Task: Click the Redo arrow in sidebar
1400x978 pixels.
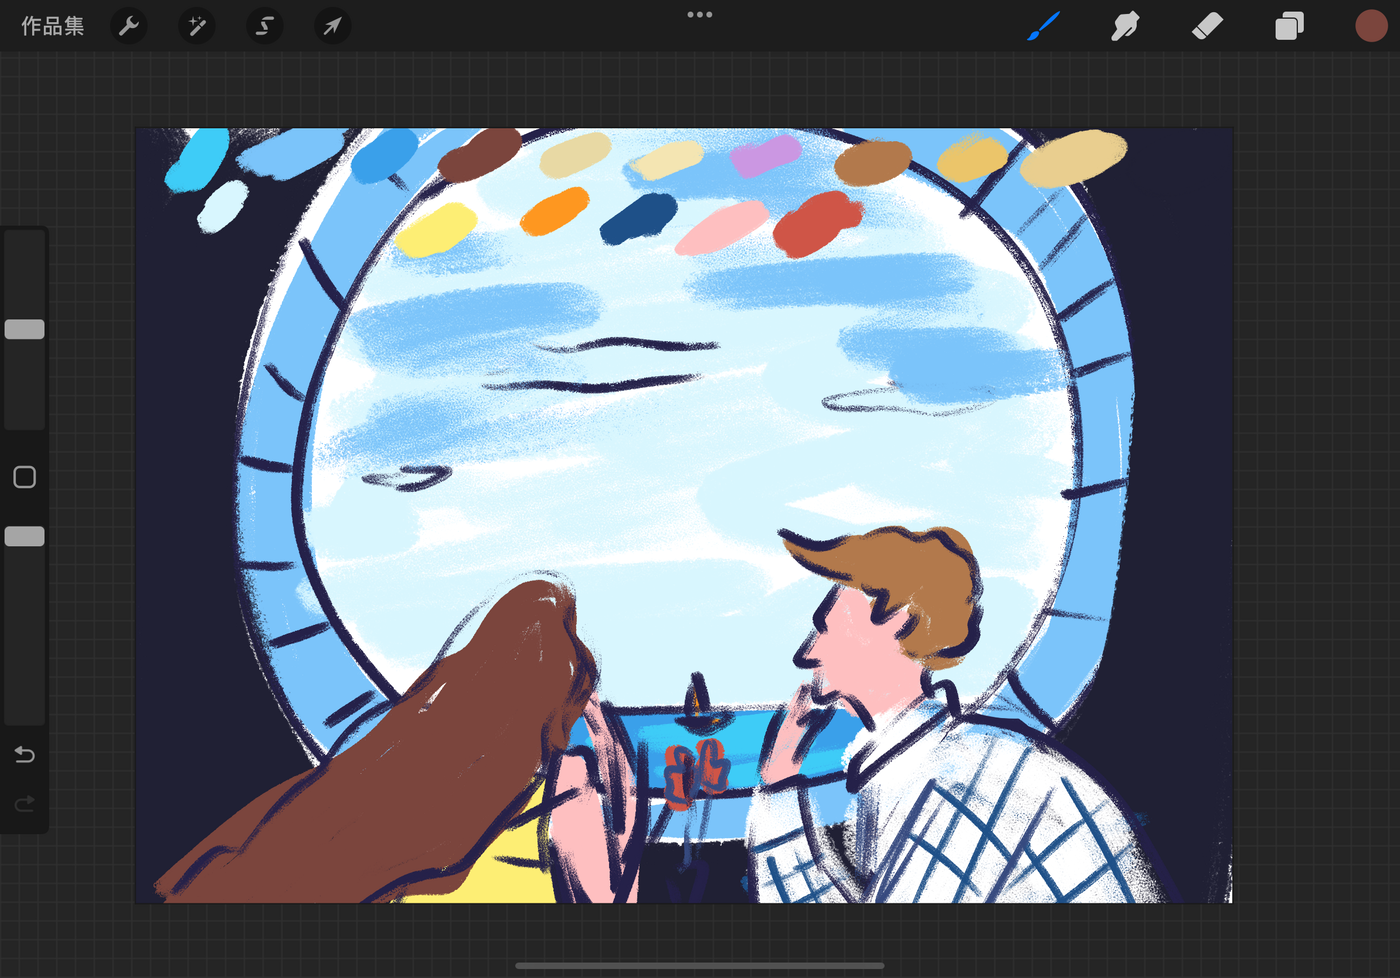Action: pyautogui.click(x=25, y=803)
